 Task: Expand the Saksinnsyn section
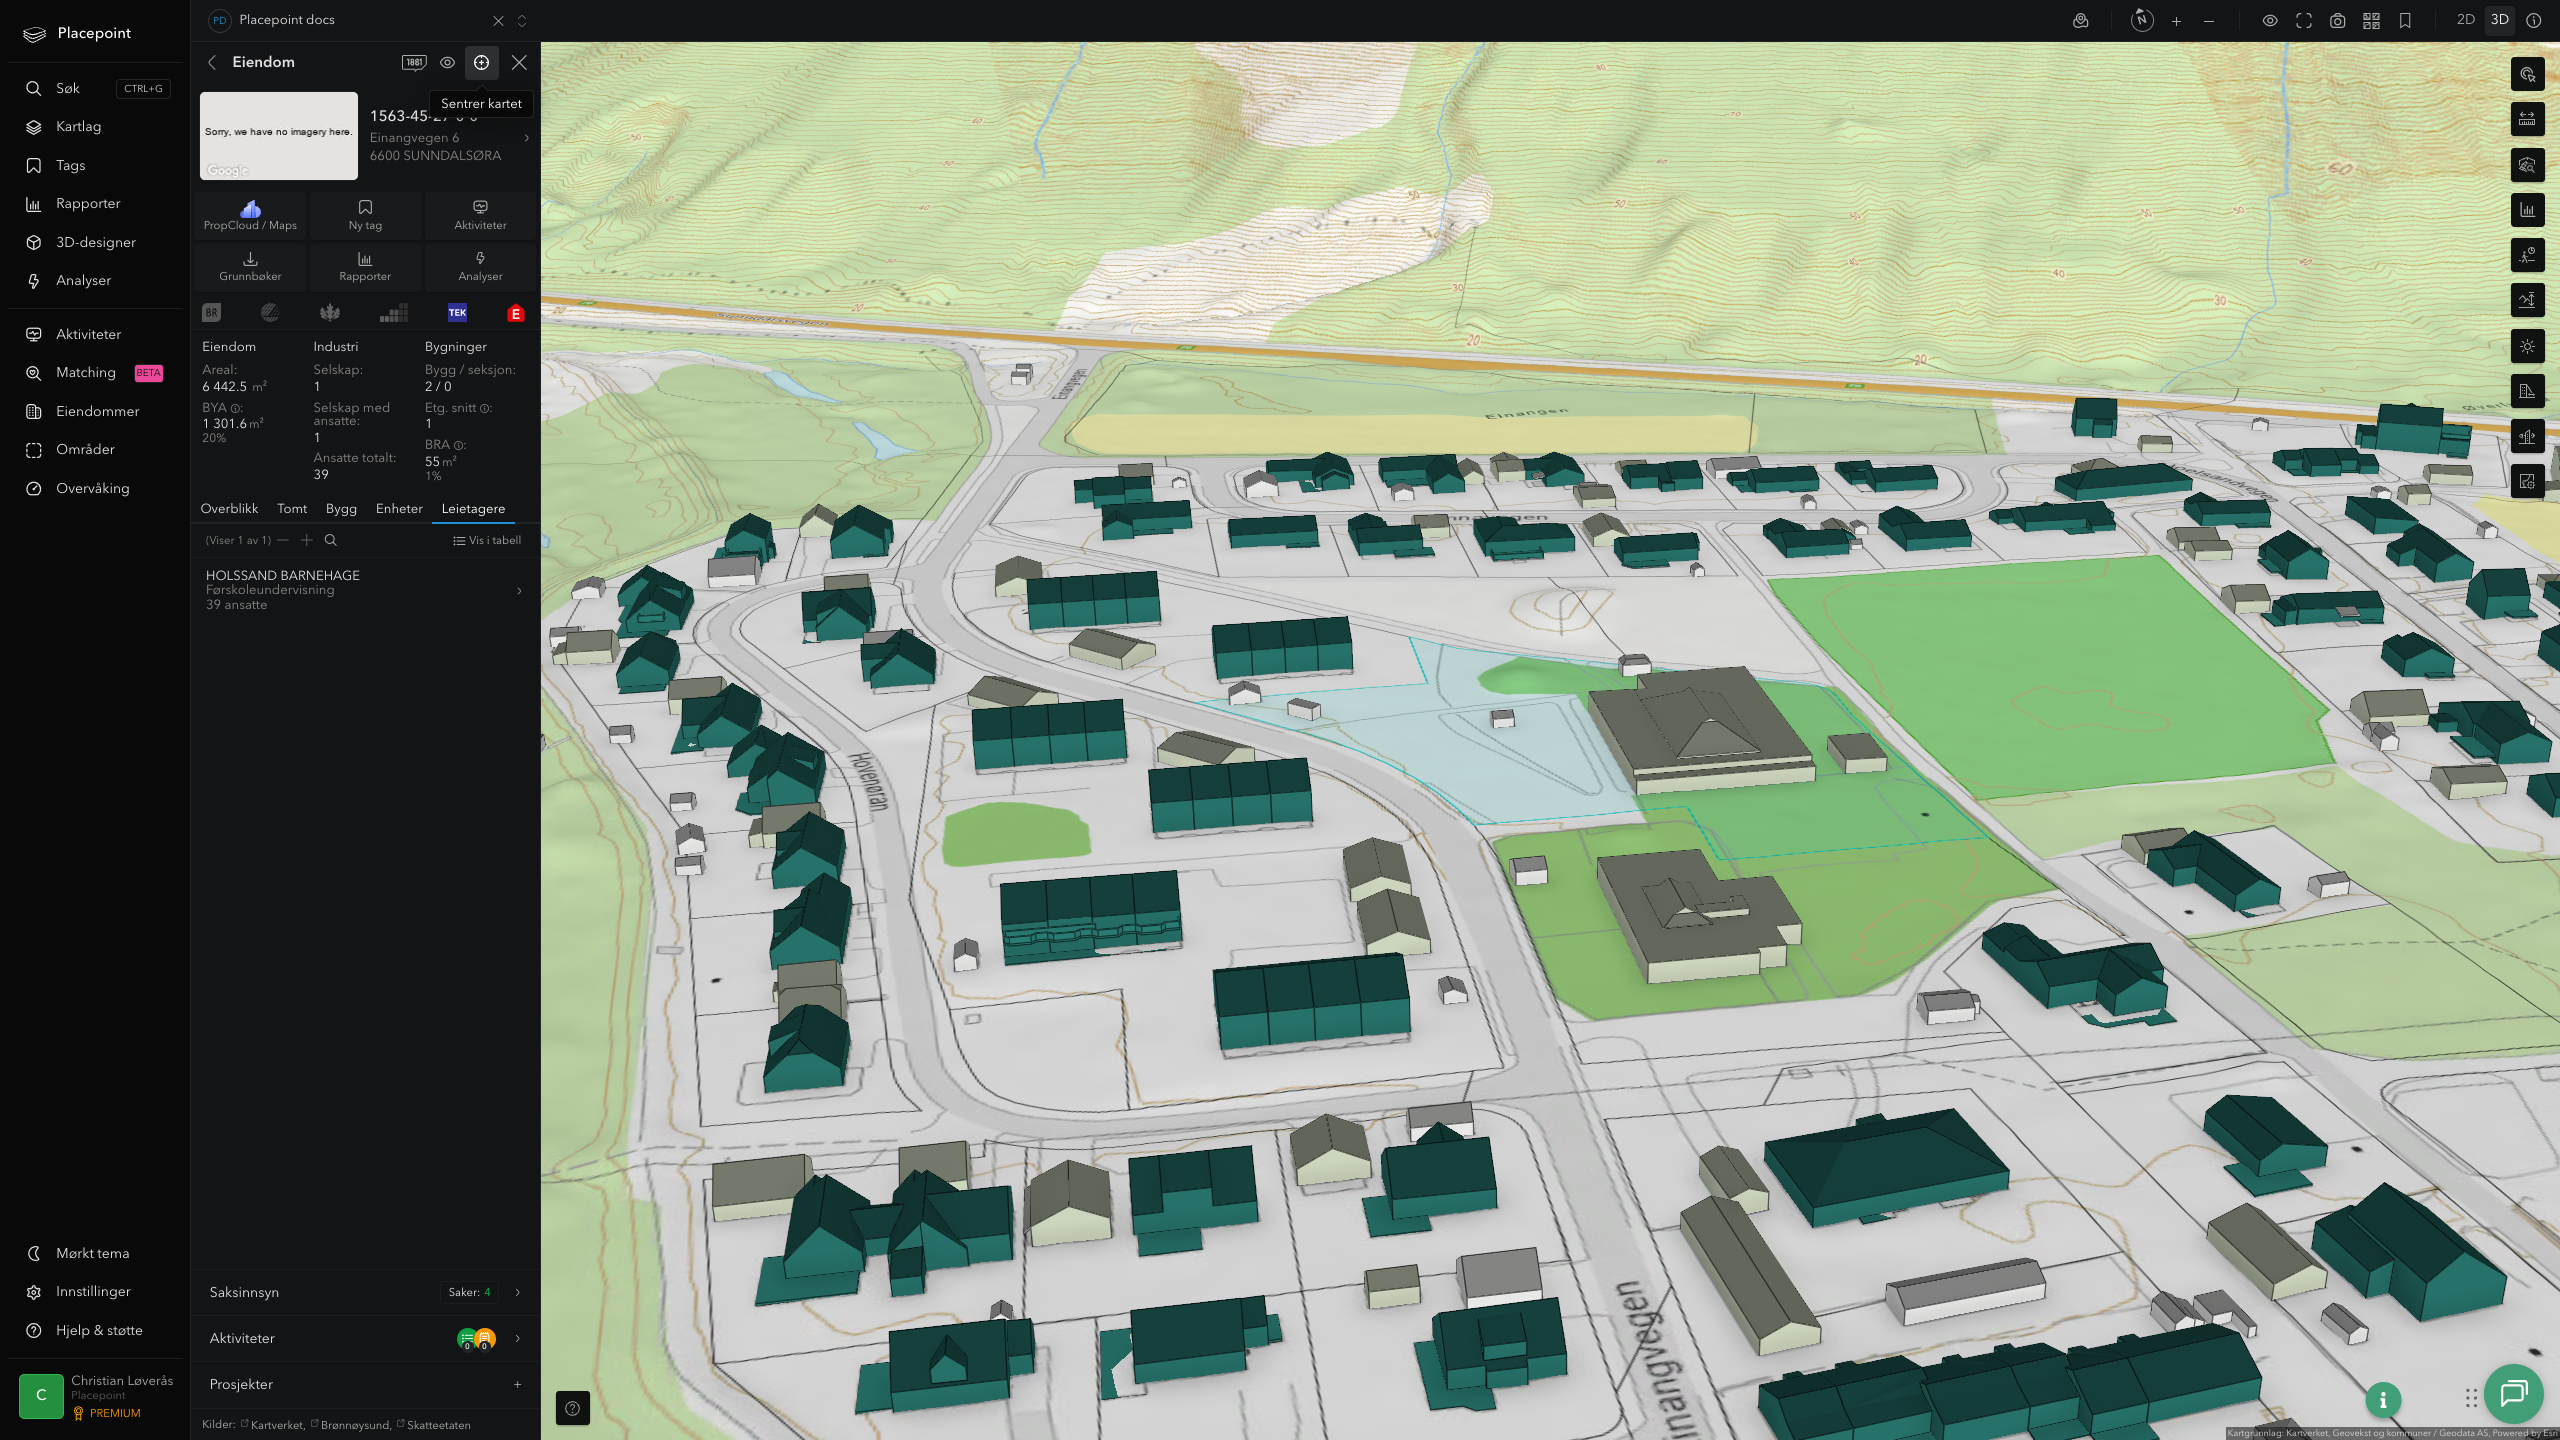[365, 1292]
